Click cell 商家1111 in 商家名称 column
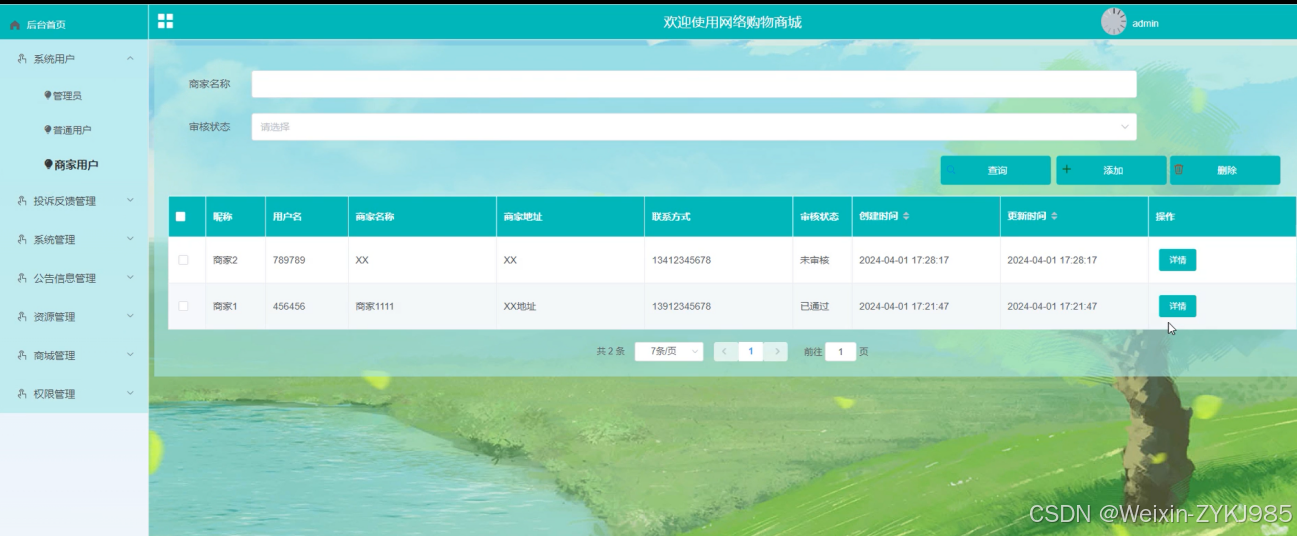This screenshot has height=536, width=1297. point(375,306)
